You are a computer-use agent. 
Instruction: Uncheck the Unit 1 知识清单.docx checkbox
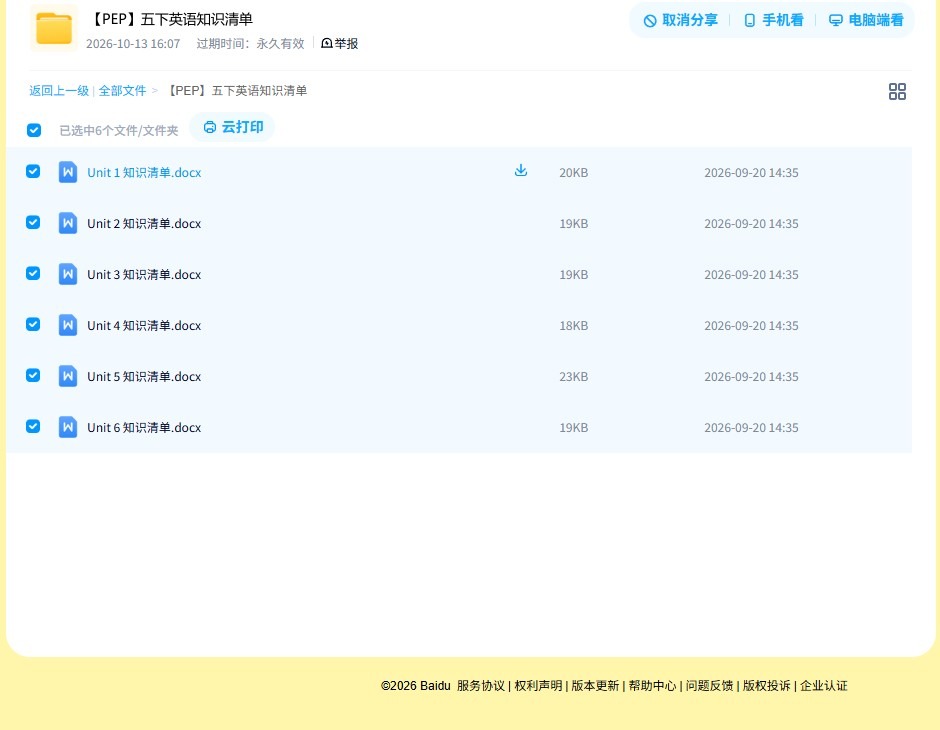(x=33, y=171)
